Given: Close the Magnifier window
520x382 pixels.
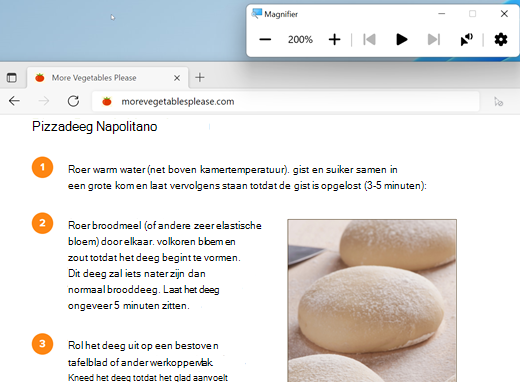Looking at the screenshot, I should point(504,14).
